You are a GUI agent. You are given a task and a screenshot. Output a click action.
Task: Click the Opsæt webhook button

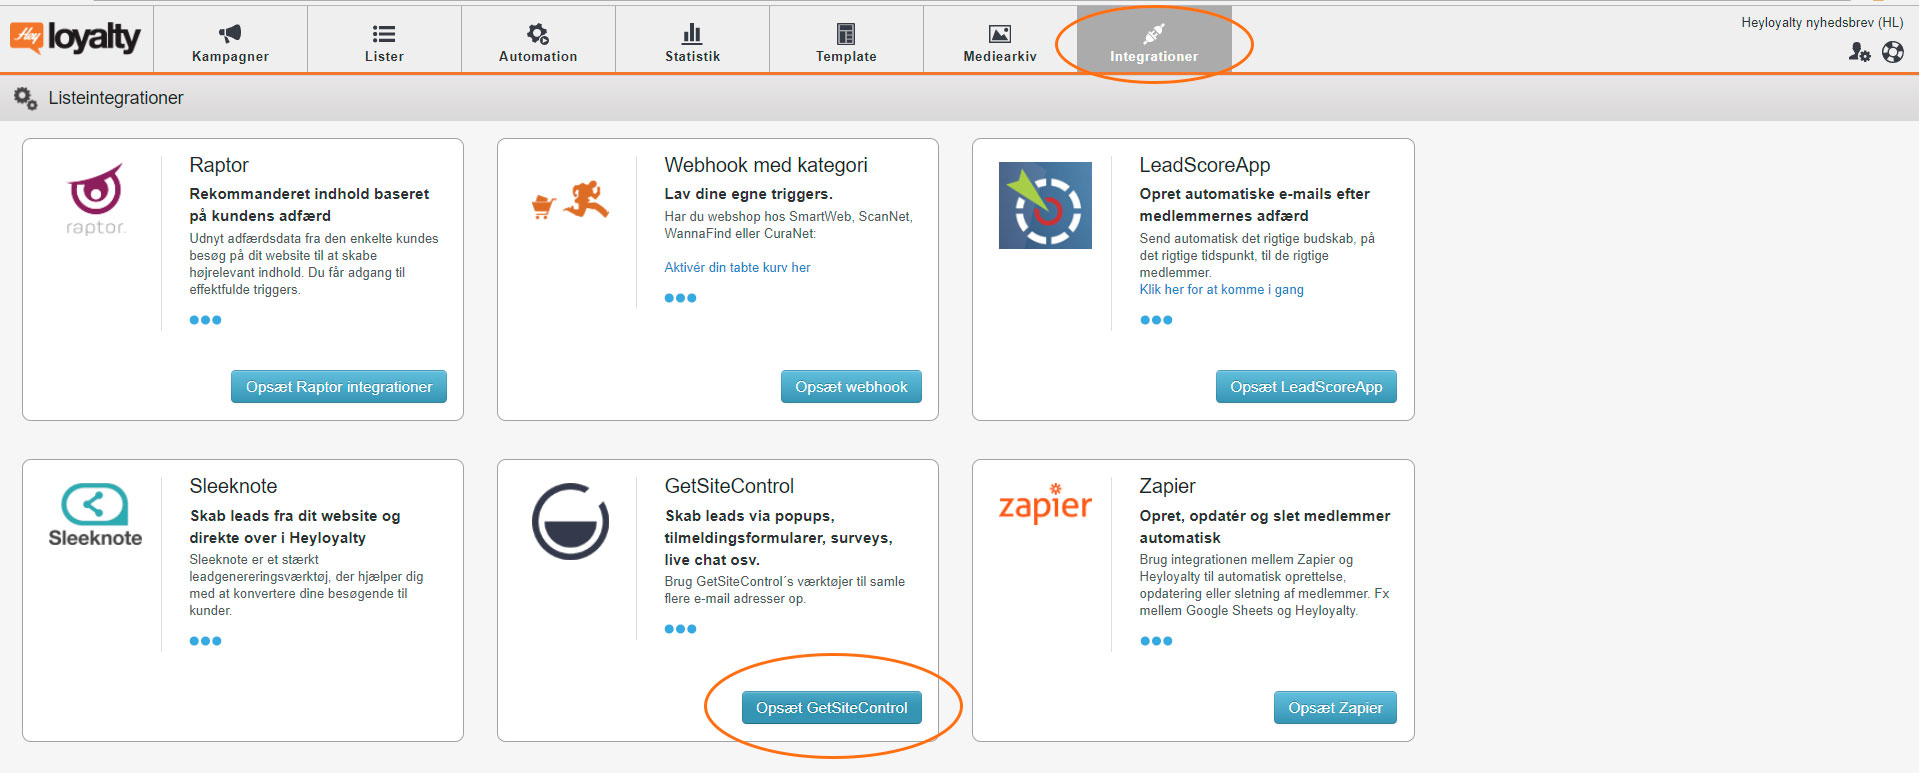coord(851,387)
